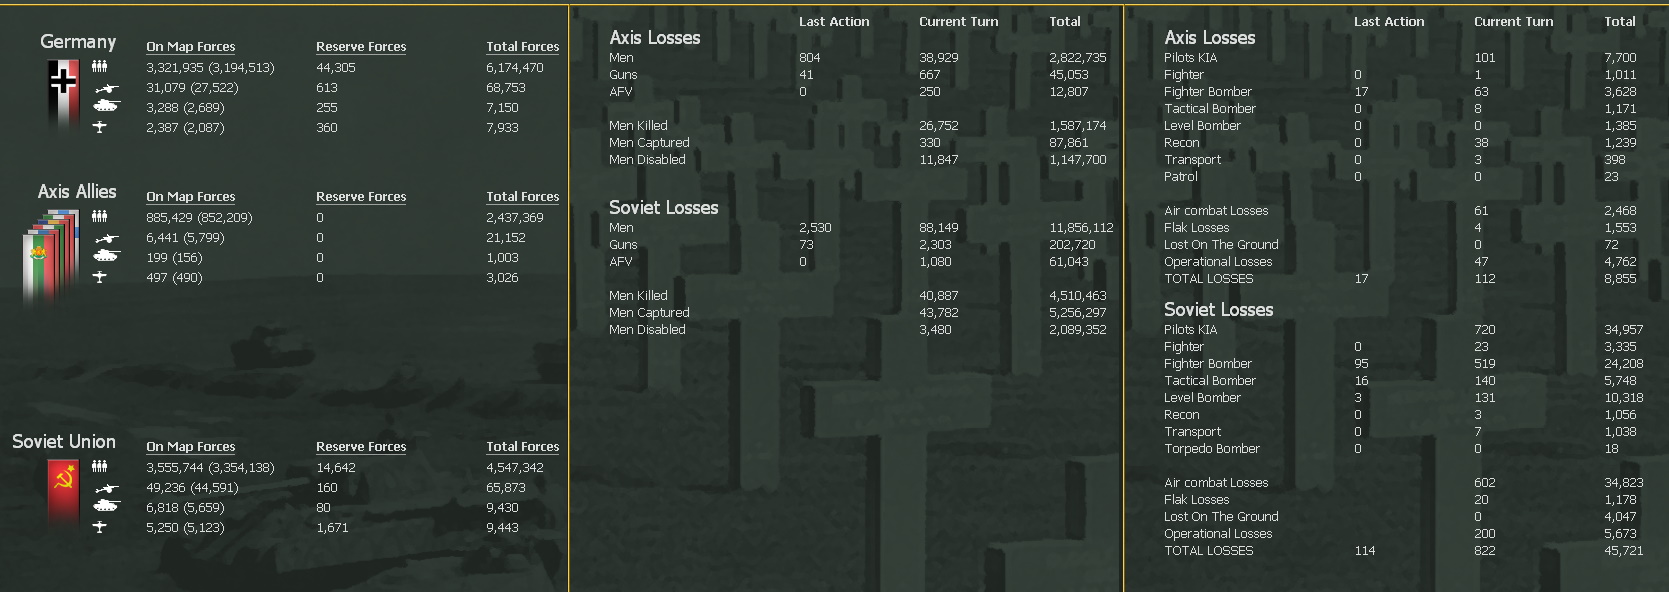
Task: Click Axis Operational Losses total 4,762
Action: [1620, 262]
